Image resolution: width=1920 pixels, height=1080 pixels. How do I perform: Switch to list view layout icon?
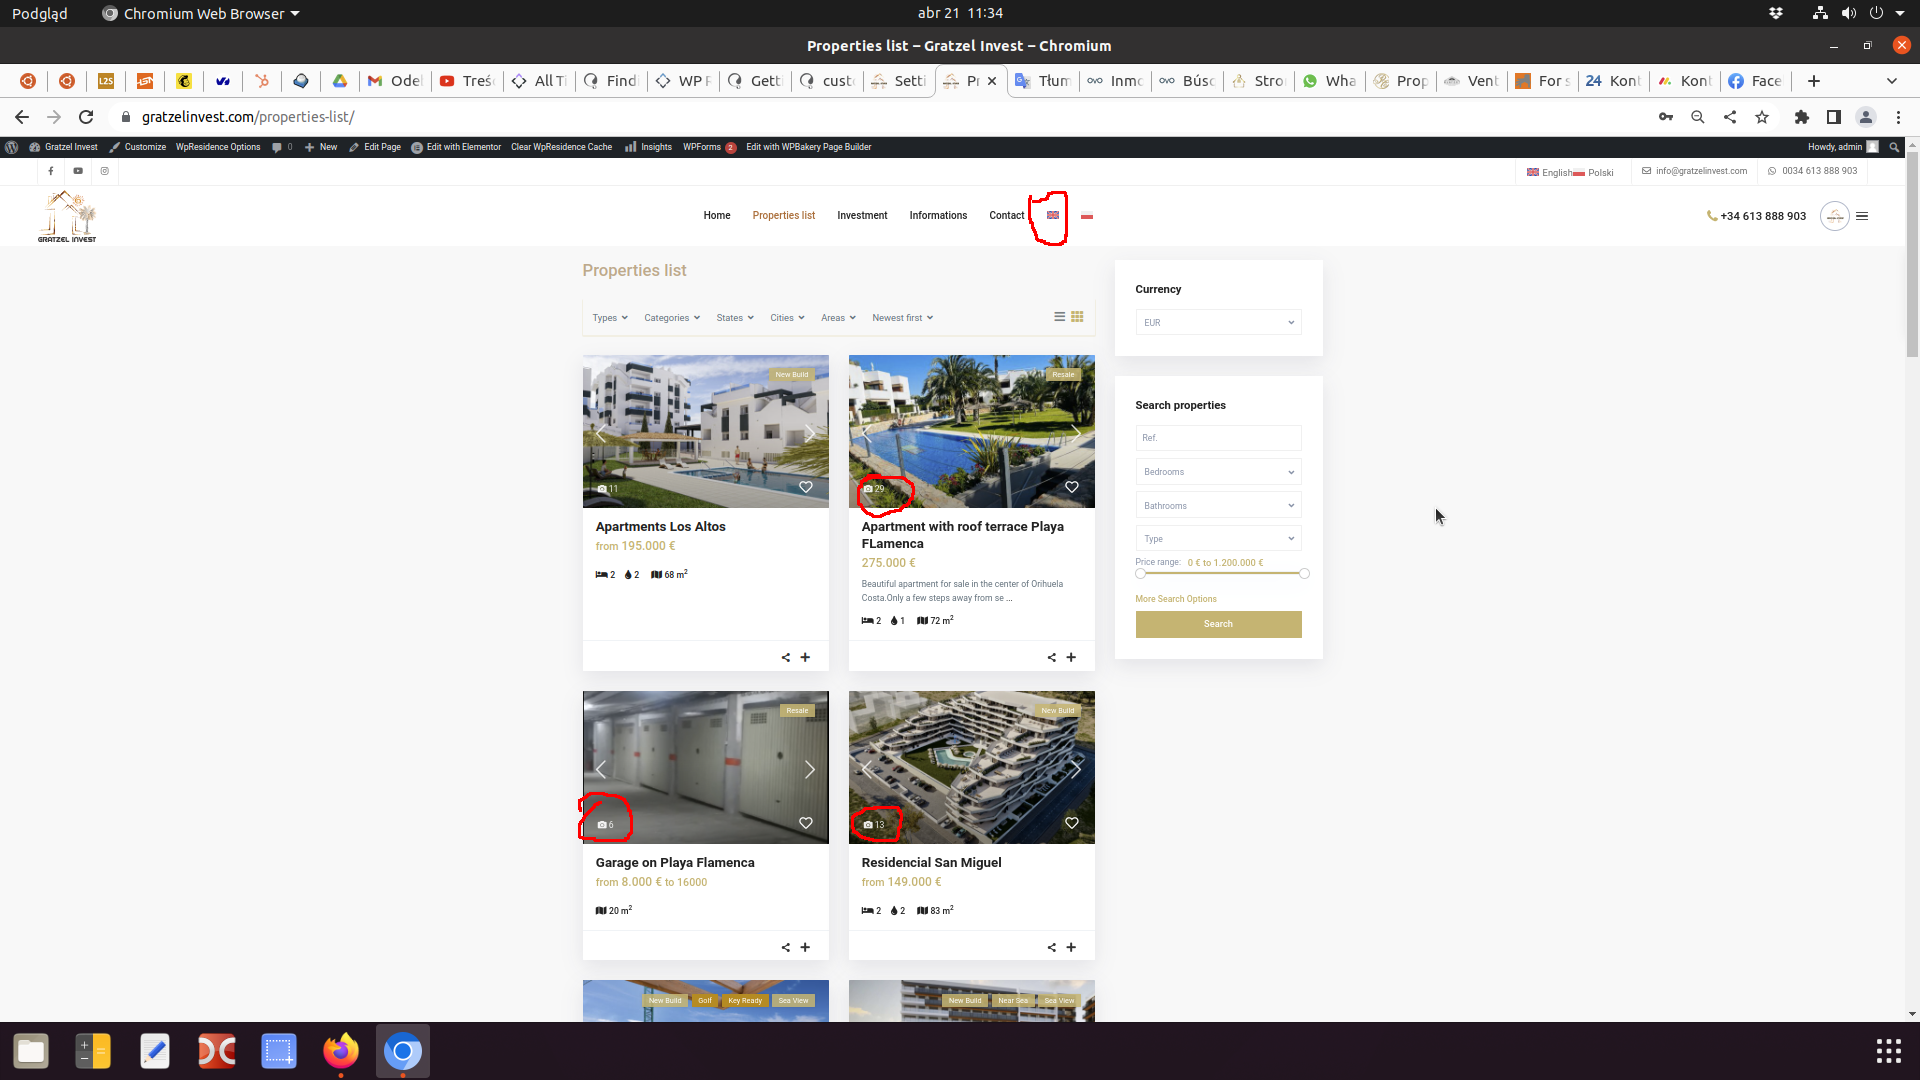click(x=1059, y=317)
